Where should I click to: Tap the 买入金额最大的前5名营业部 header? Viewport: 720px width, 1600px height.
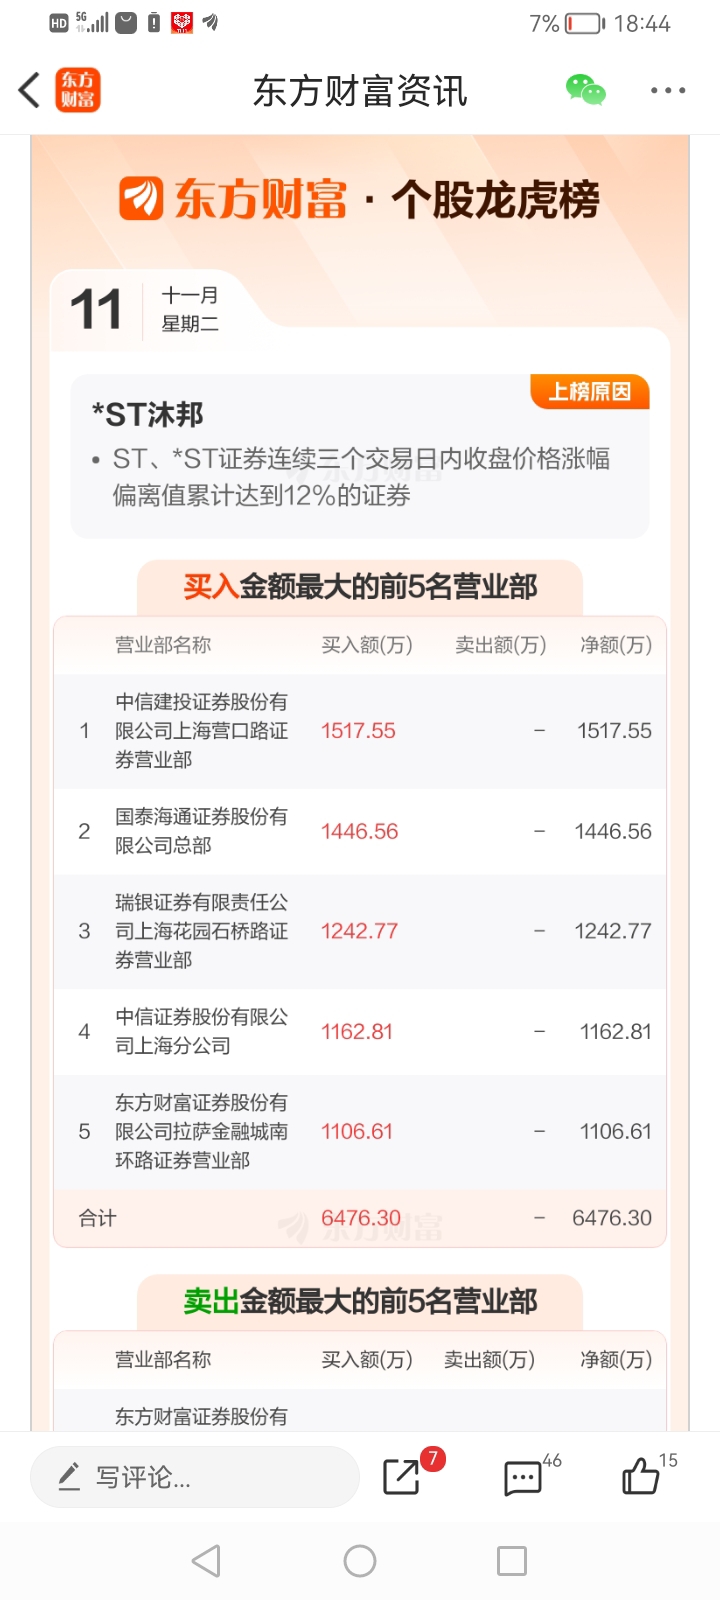tap(360, 586)
